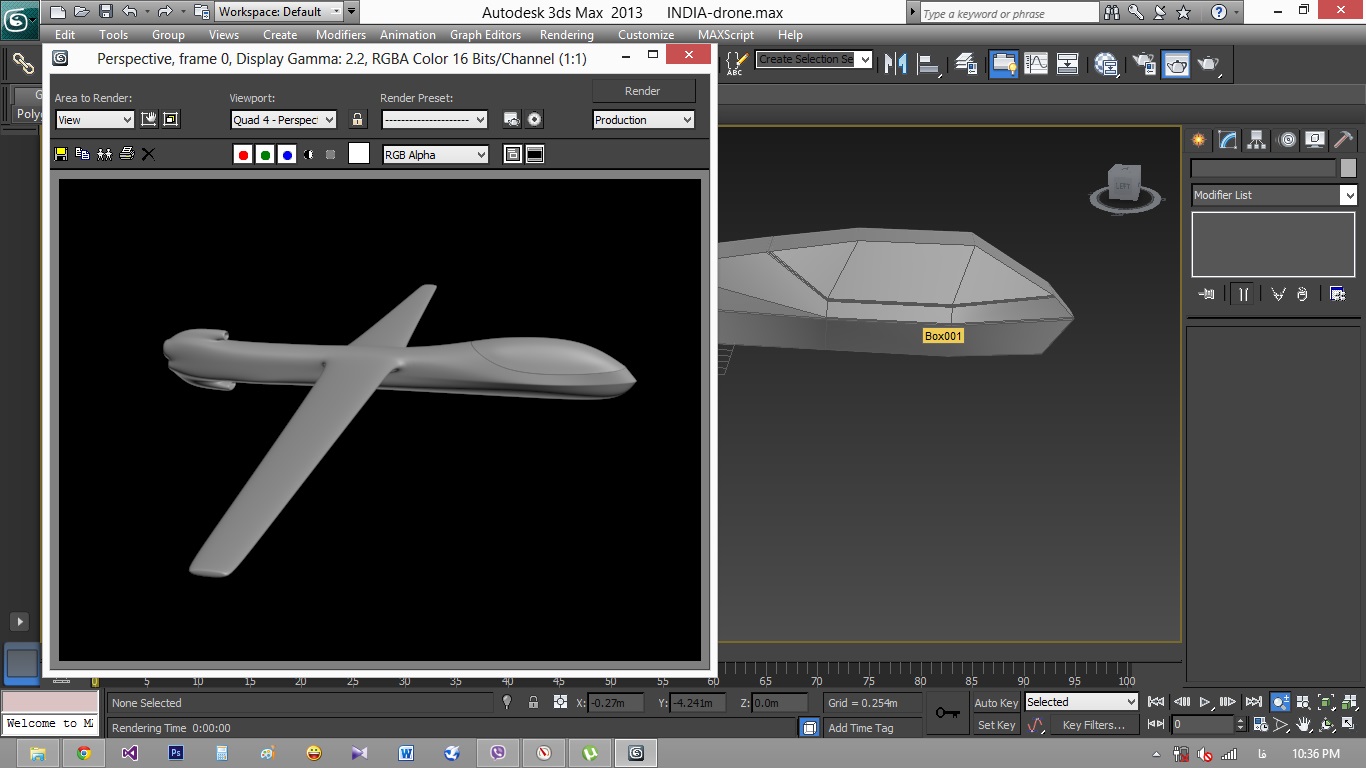Viewport: 1366px width, 768px height.
Task: Open the Edit menu
Action: (x=65, y=34)
